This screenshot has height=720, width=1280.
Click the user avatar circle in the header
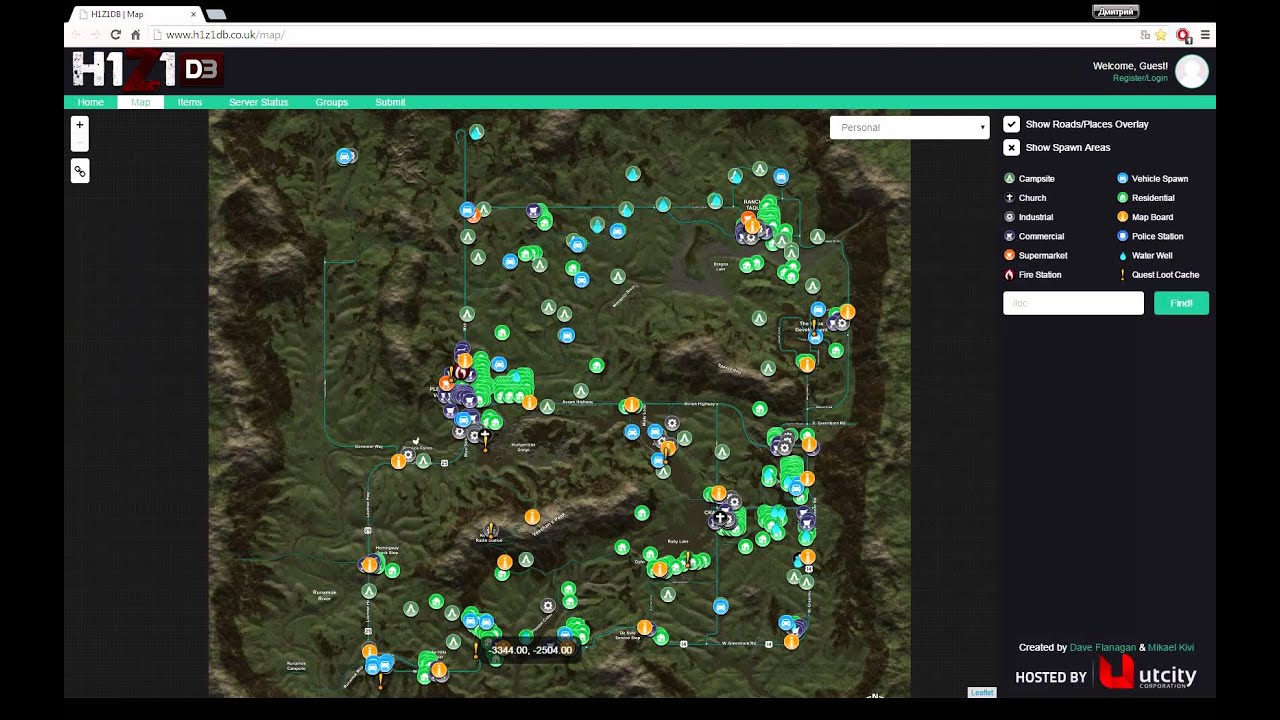(x=1192, y=71)
